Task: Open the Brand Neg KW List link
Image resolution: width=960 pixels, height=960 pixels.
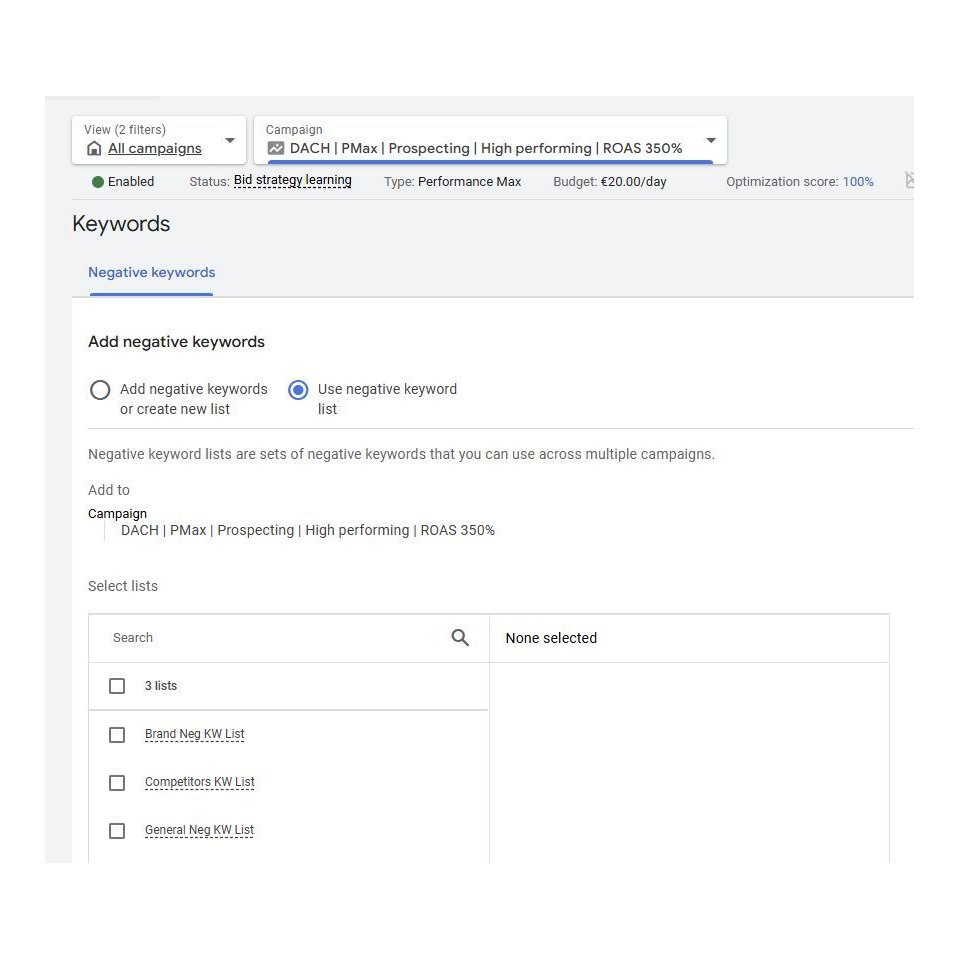Action: click(x=195, y=733)
